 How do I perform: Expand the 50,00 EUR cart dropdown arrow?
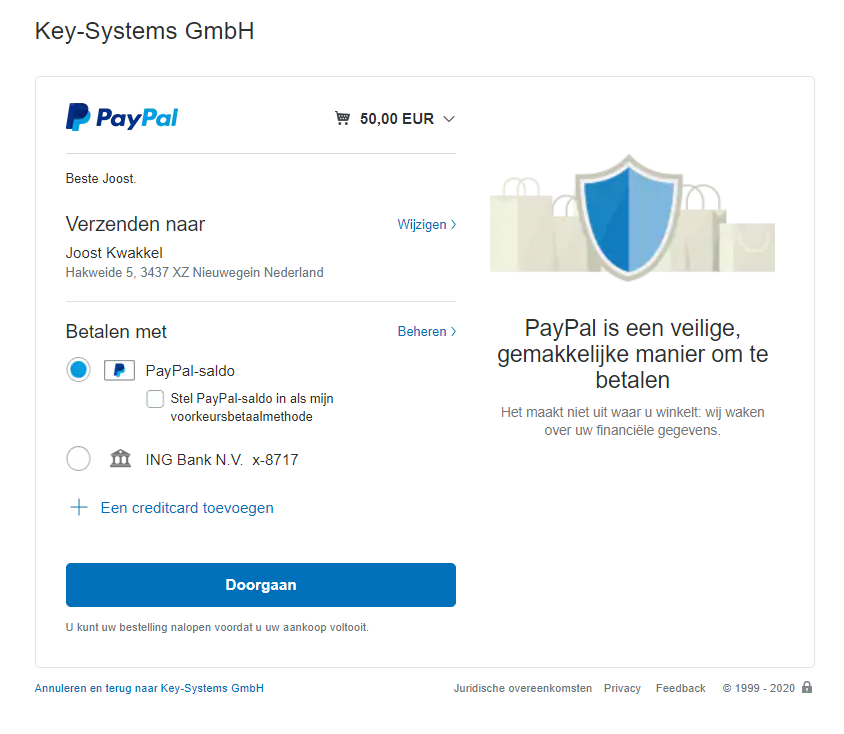point(449,119)
